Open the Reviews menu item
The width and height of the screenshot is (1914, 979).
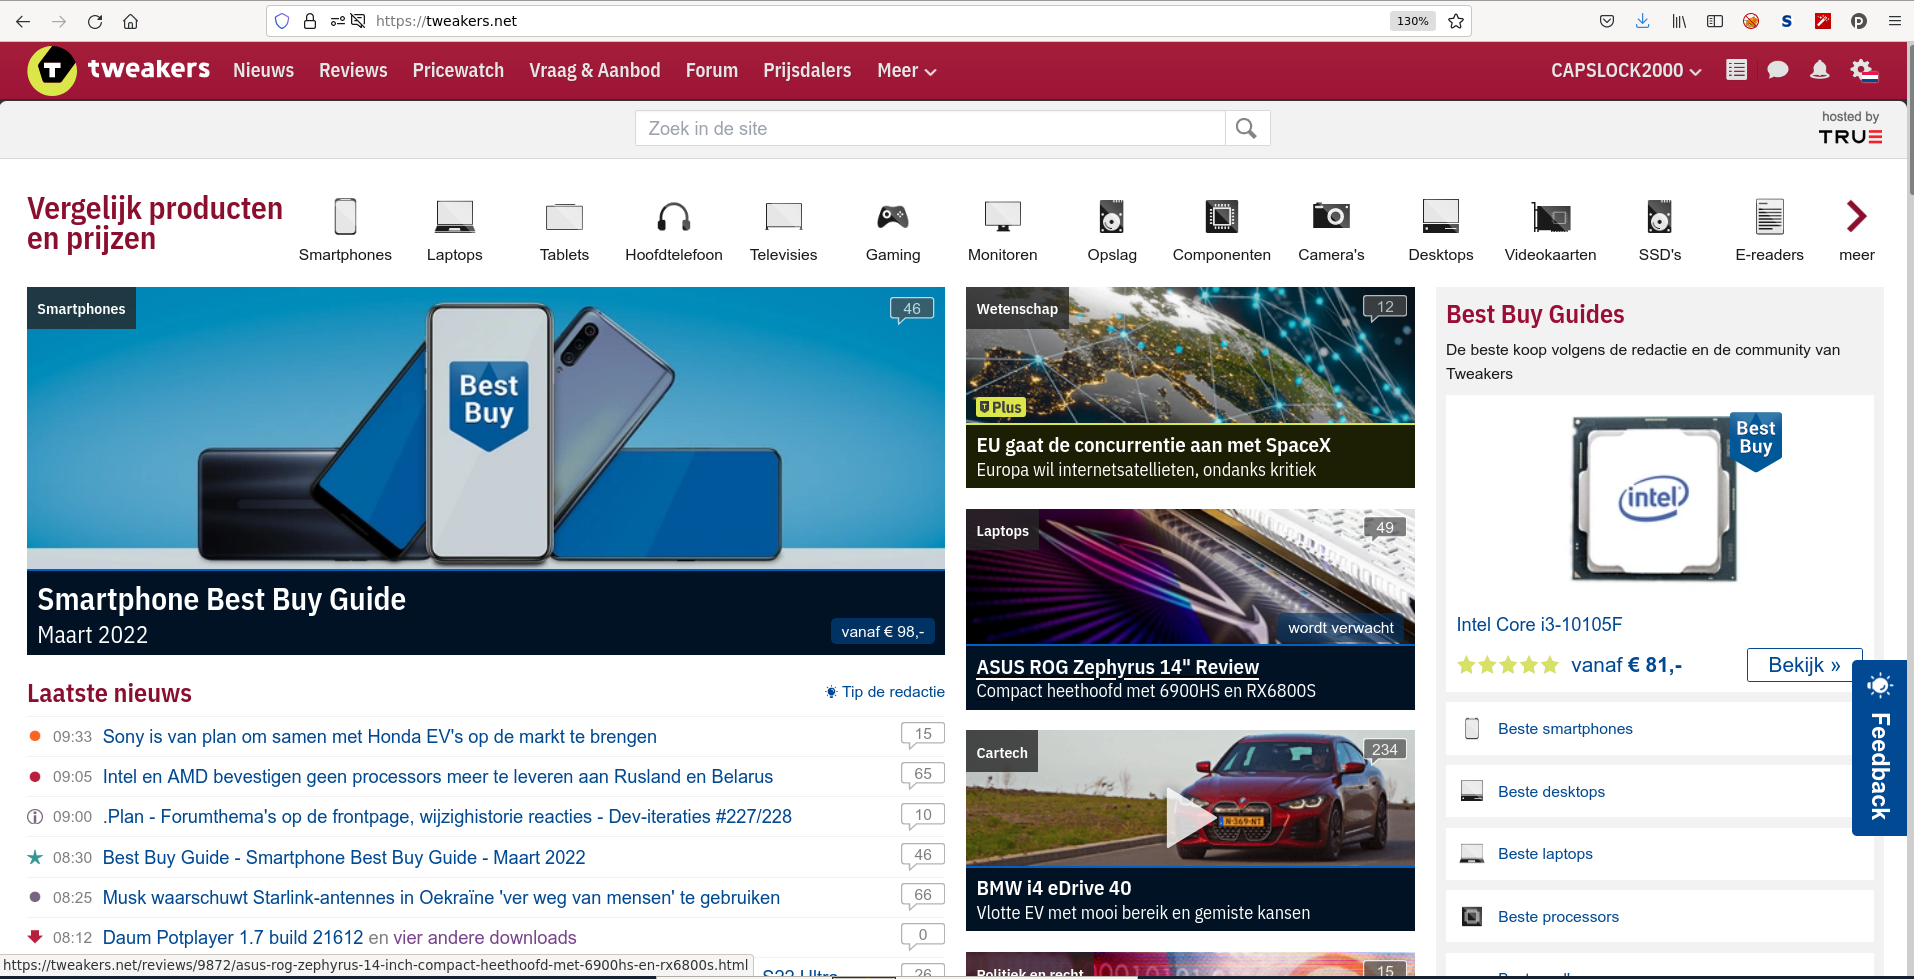[x=353, y=70]
